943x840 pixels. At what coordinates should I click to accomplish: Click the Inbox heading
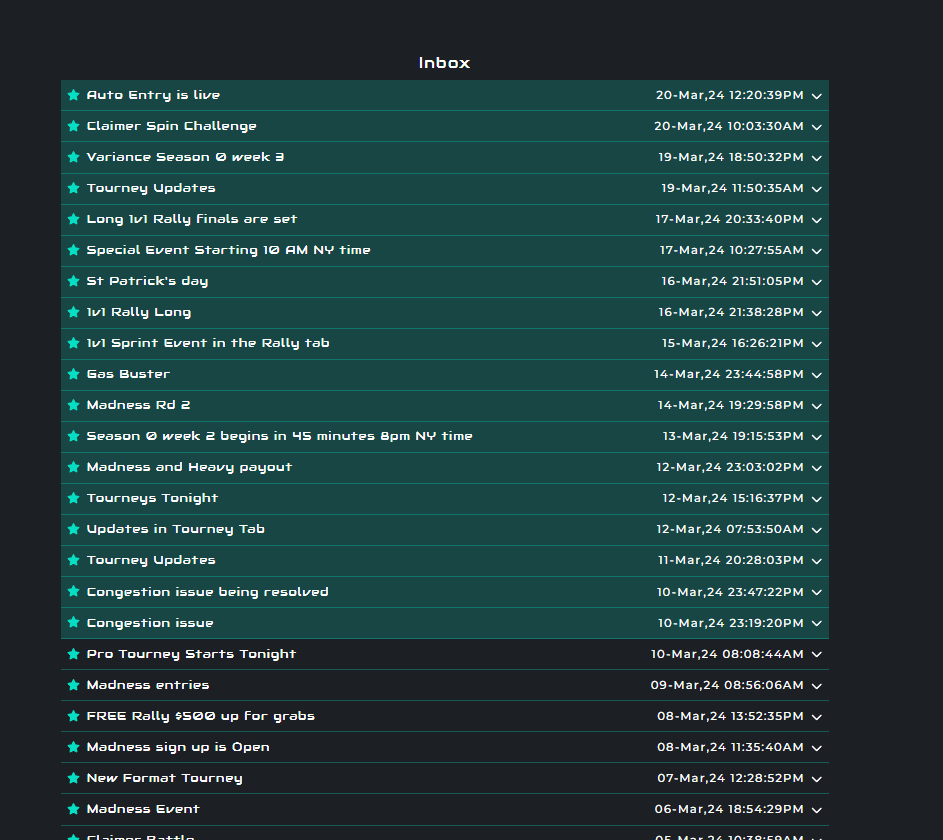[x=444, y=62]
